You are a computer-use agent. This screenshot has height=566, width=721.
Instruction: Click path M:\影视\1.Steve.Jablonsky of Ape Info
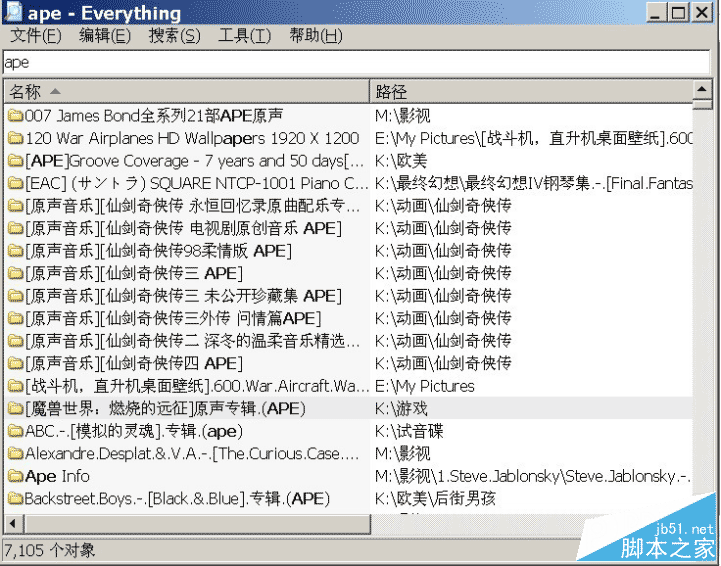click(x=533, y=476)
